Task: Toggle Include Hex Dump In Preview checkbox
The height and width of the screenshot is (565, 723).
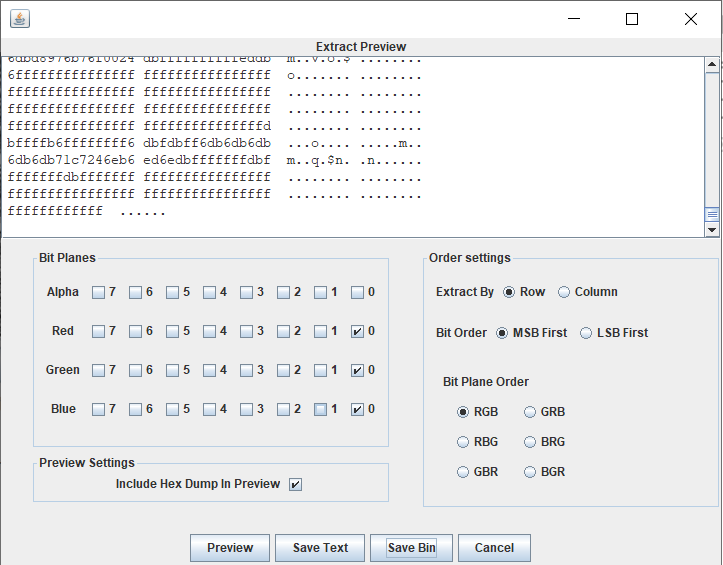Action: coord(295,484)
